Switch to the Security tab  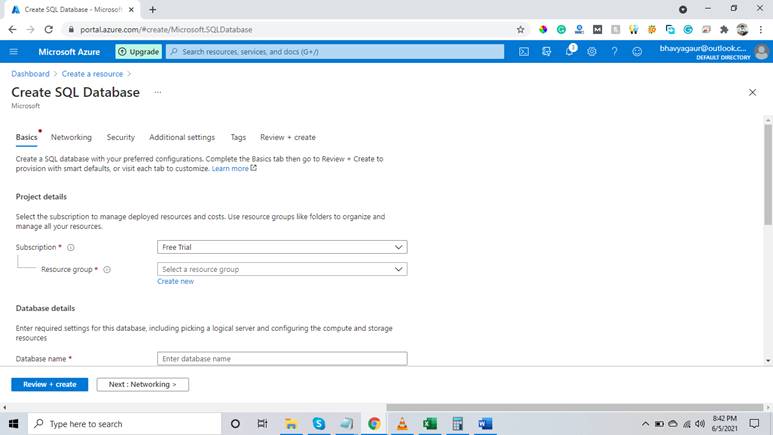tap(121, 138)
